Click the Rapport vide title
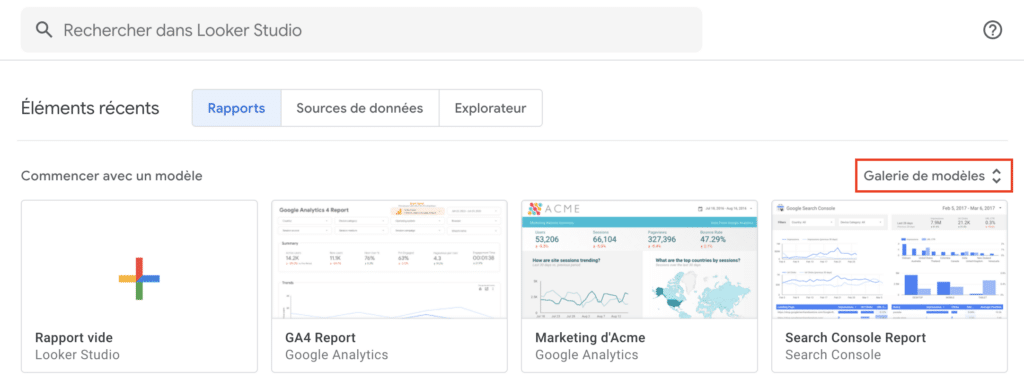This screenshot has width=1024, height=389. coord(73,338)
